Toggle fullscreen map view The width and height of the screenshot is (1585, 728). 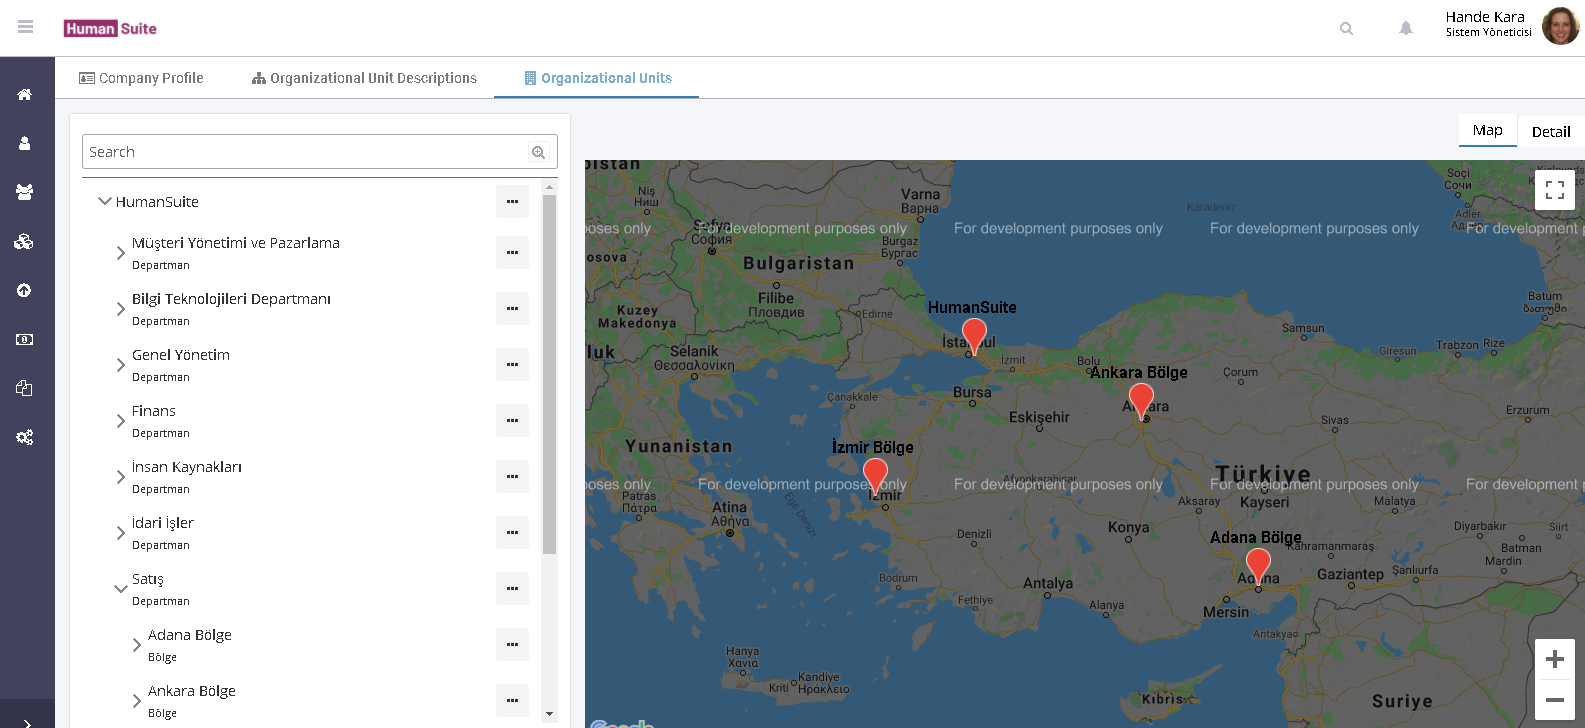point(1554,190)
